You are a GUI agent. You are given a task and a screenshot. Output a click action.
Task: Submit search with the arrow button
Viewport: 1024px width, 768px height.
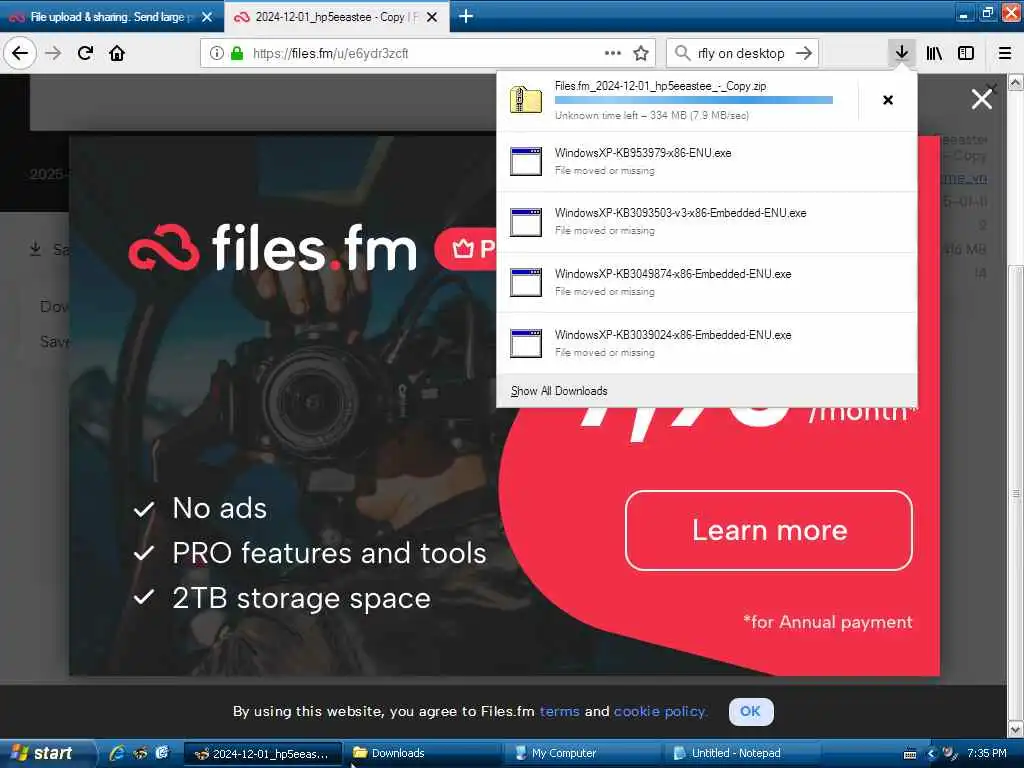click(805, 53)
